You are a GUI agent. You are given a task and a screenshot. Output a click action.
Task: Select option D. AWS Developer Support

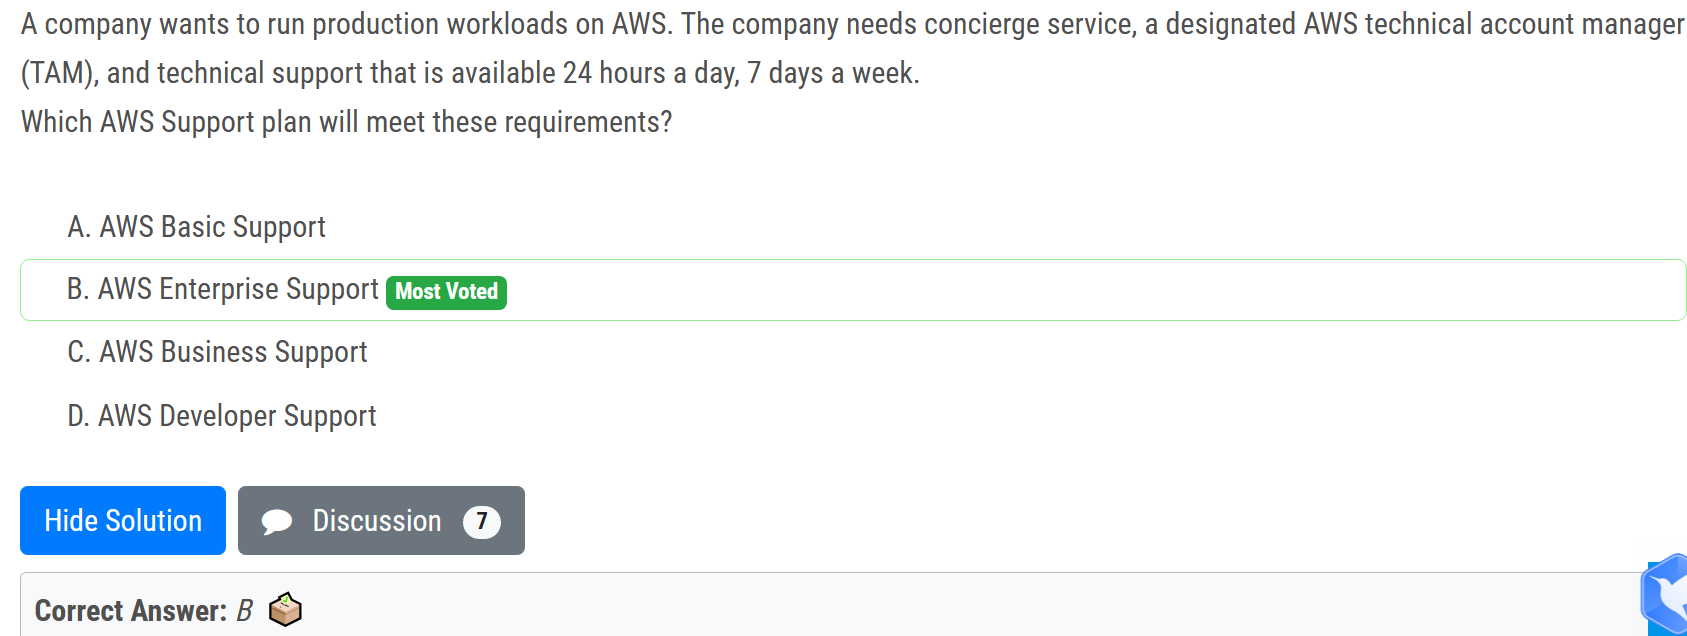(221, 416)
